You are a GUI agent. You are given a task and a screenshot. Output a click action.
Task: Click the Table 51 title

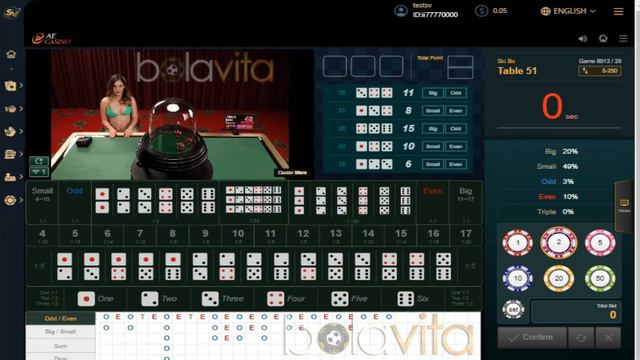click(517, 71)
